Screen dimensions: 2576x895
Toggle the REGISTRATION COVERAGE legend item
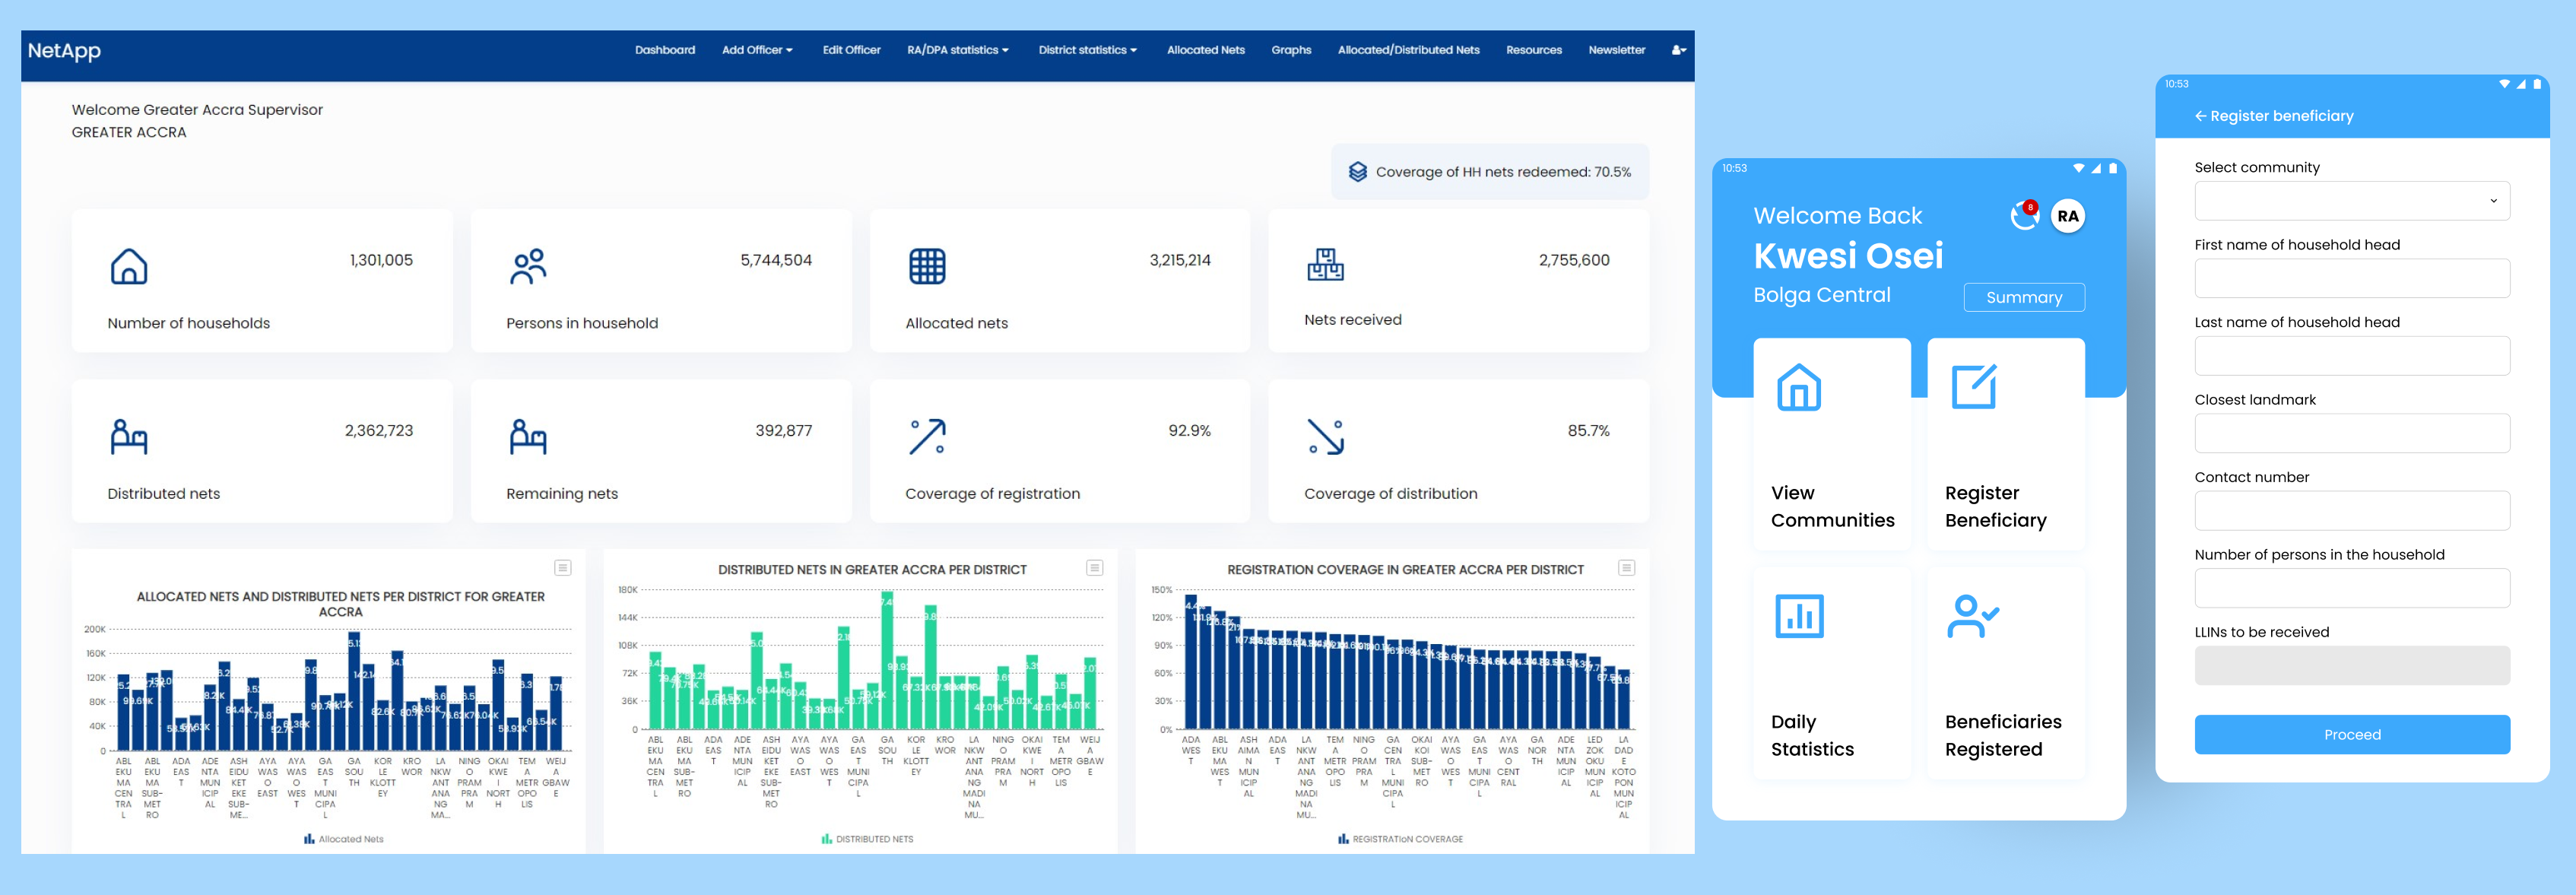click(x=1402, y=839)
